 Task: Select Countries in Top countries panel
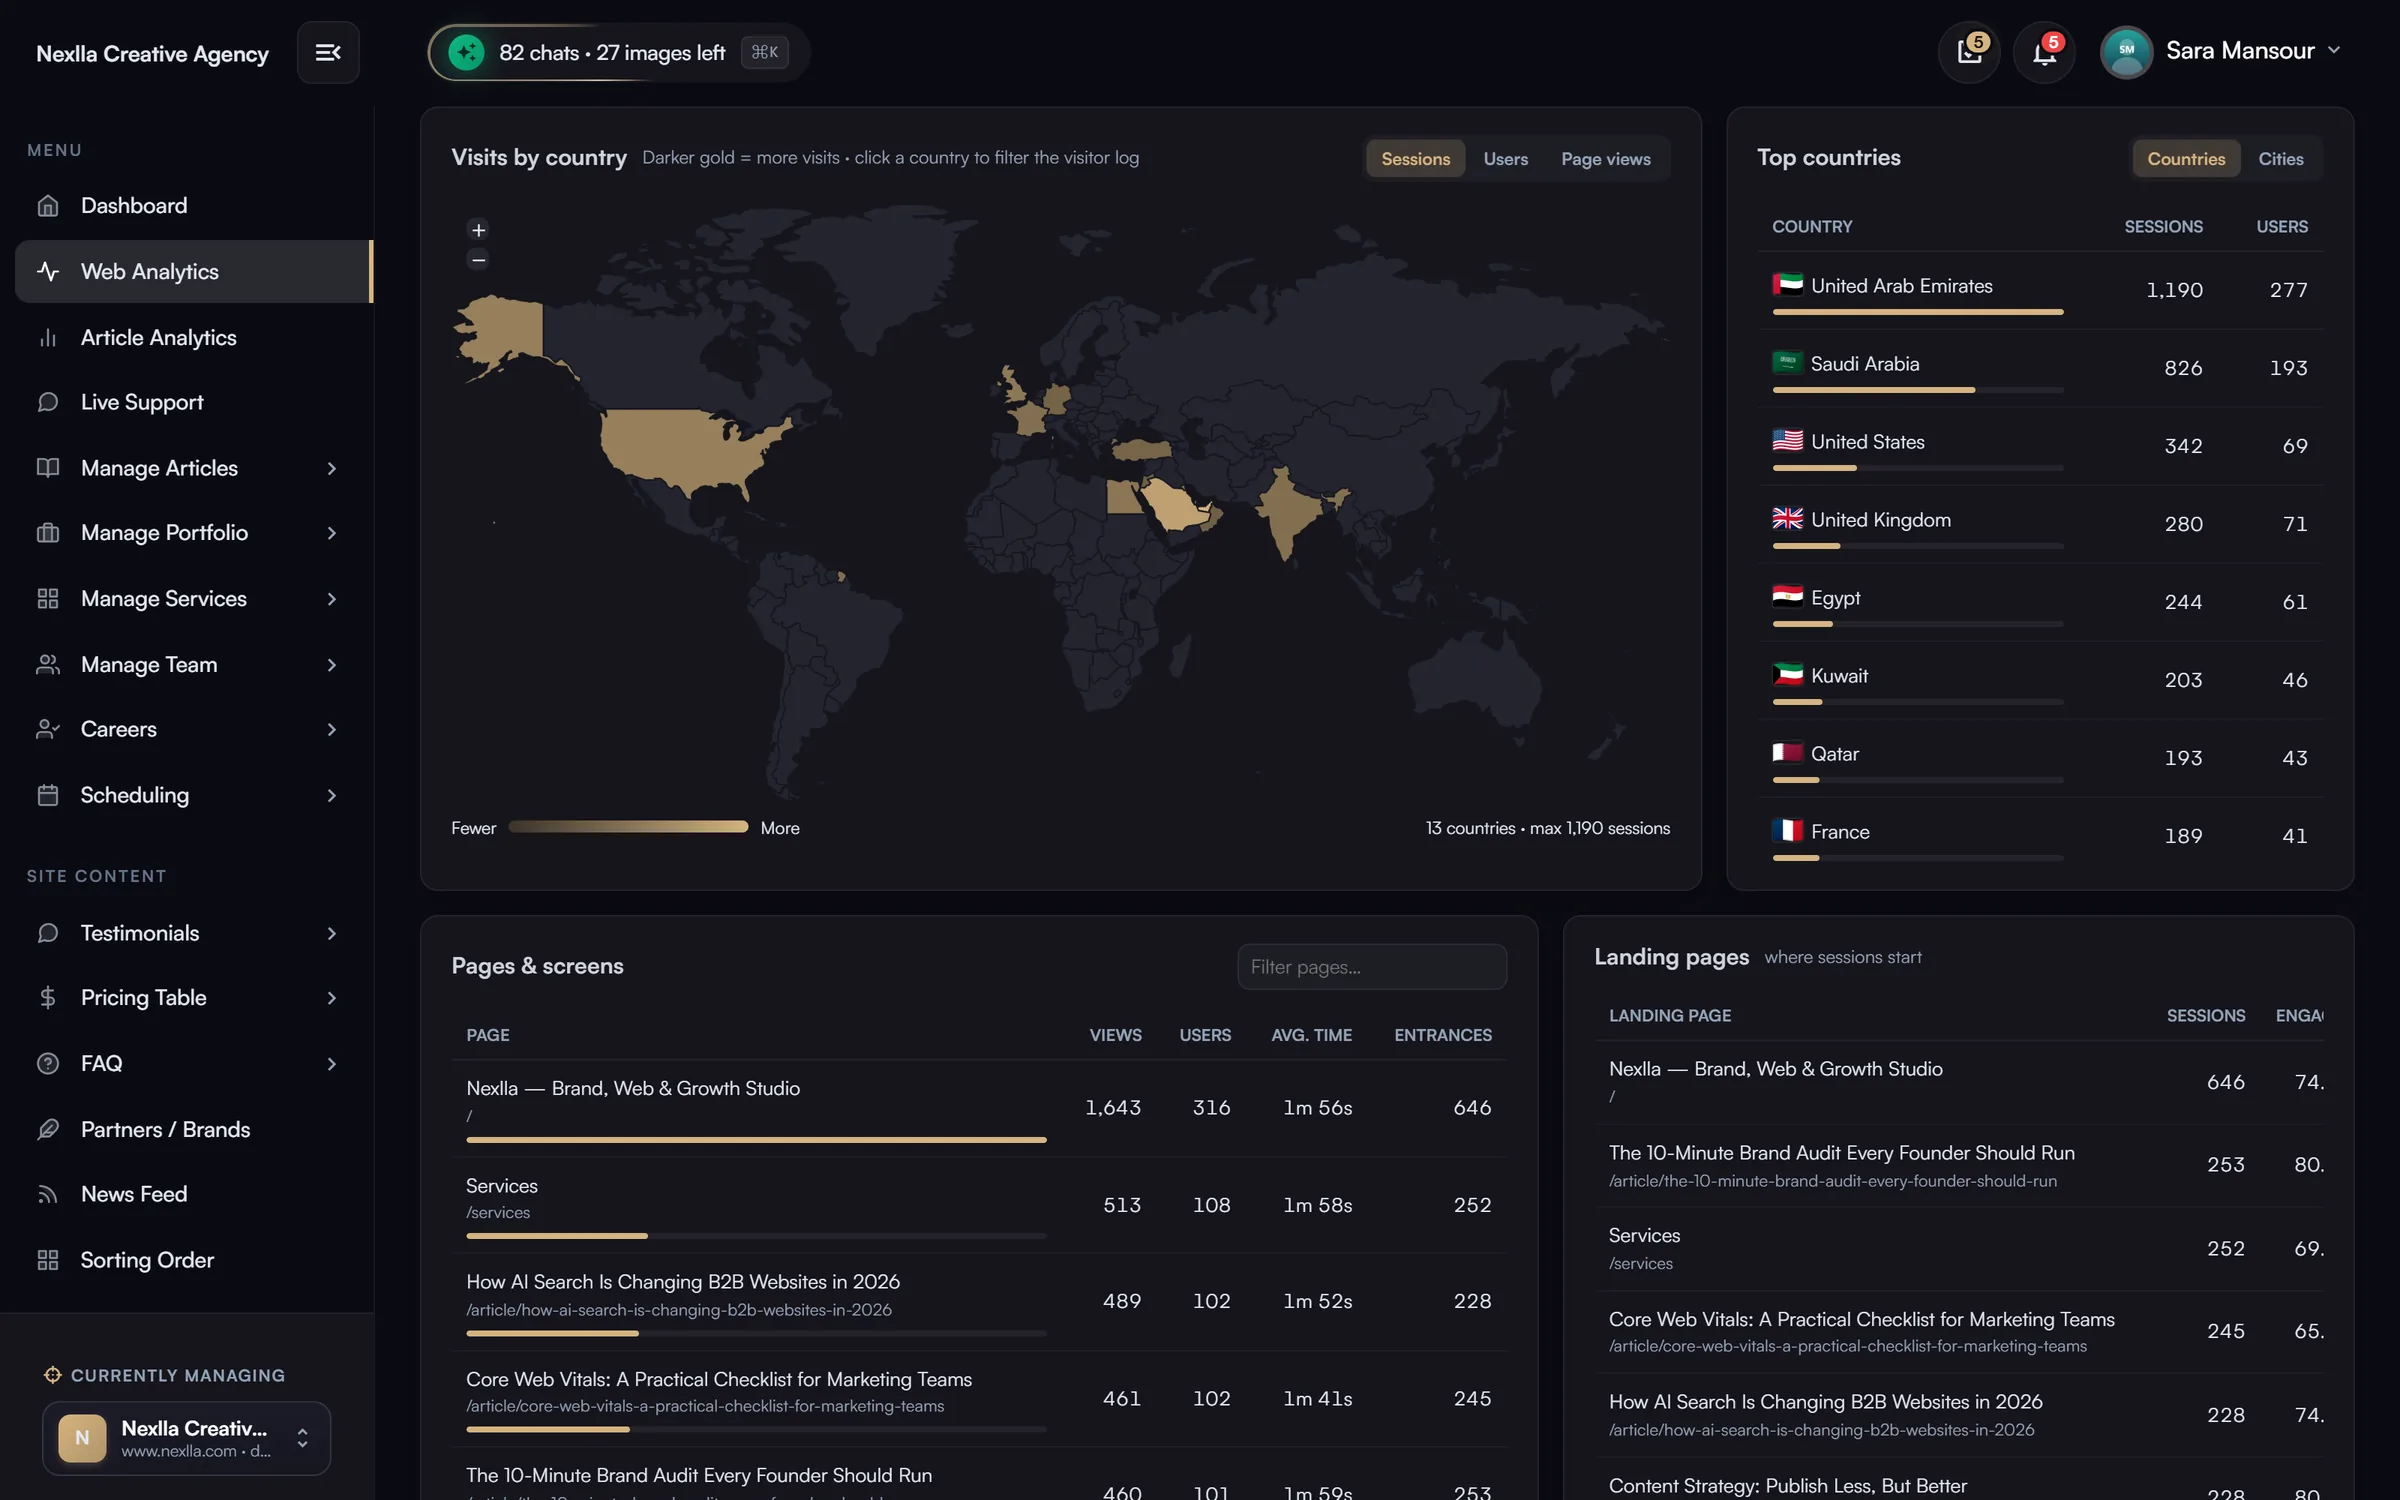[x=2186, y=158]
